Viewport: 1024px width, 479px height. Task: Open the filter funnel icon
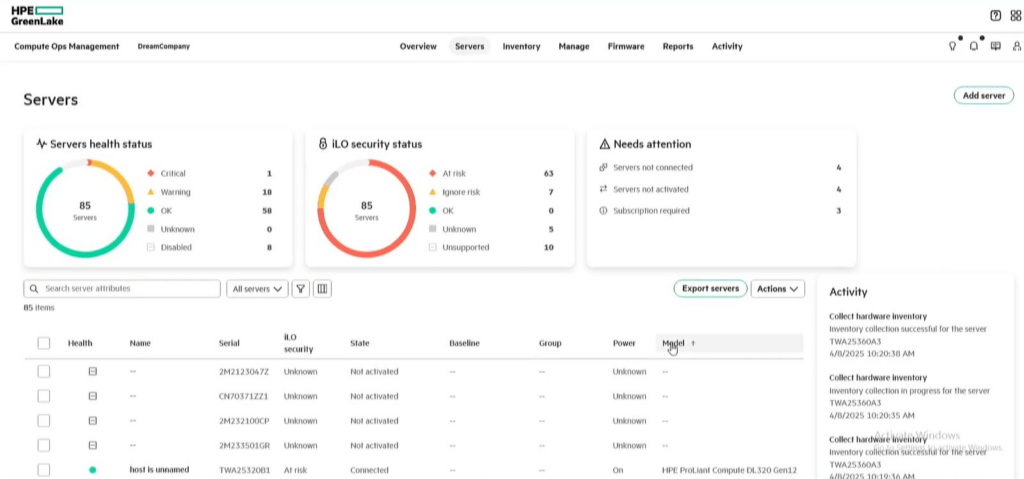[300, 289]
